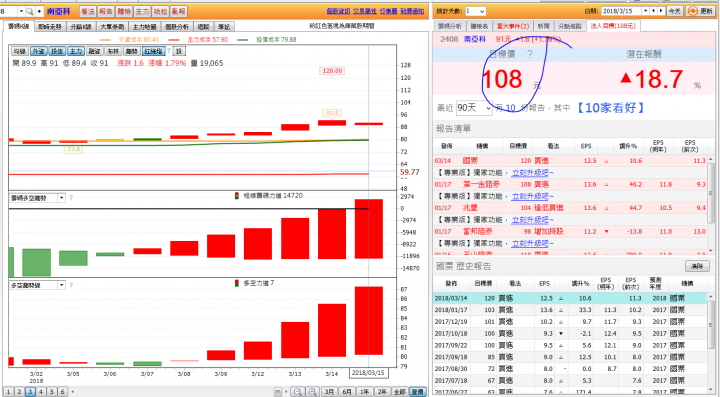Switch to the 主力地圖 tab

[x=144, y=27]
